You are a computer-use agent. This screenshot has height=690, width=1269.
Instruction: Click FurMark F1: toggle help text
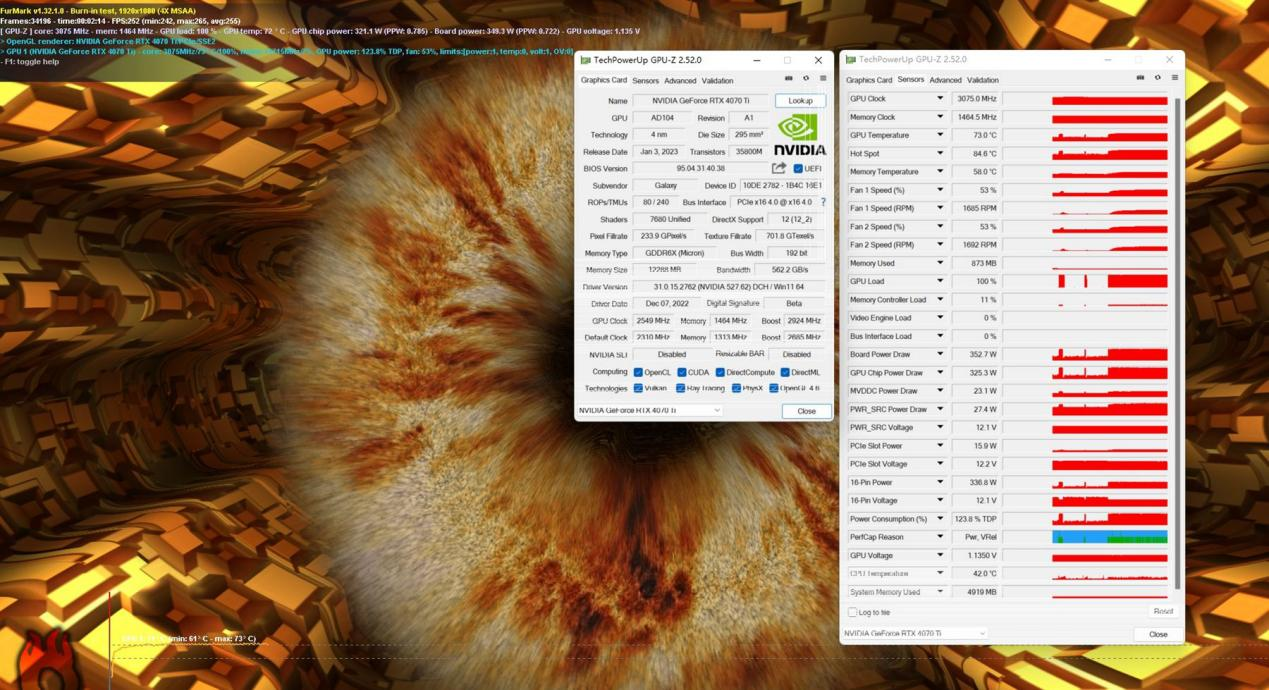click(x=31, y=61)
